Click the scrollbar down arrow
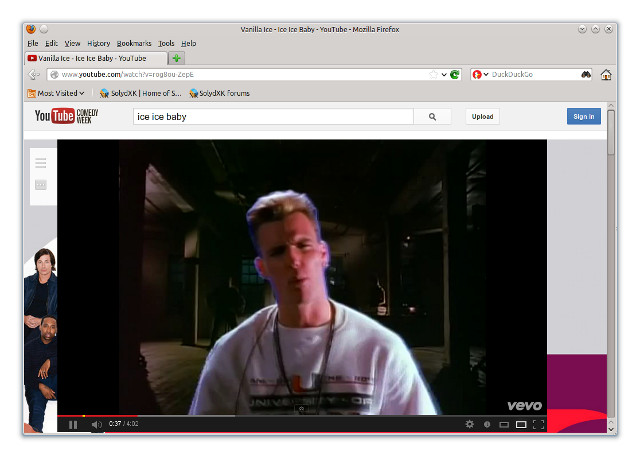The width and height of the screenshot is (640, 458). pos(611,429)
